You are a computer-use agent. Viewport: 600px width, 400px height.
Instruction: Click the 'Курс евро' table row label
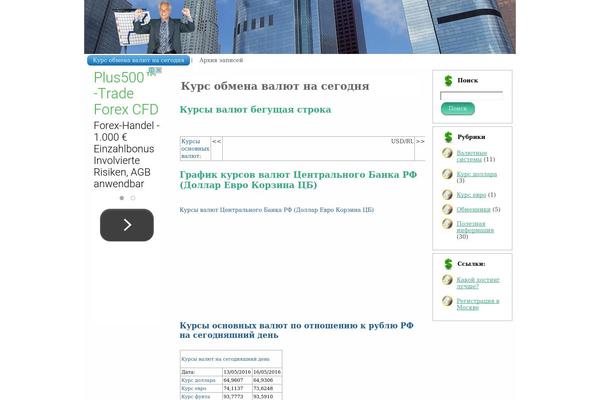pos(194,388)
